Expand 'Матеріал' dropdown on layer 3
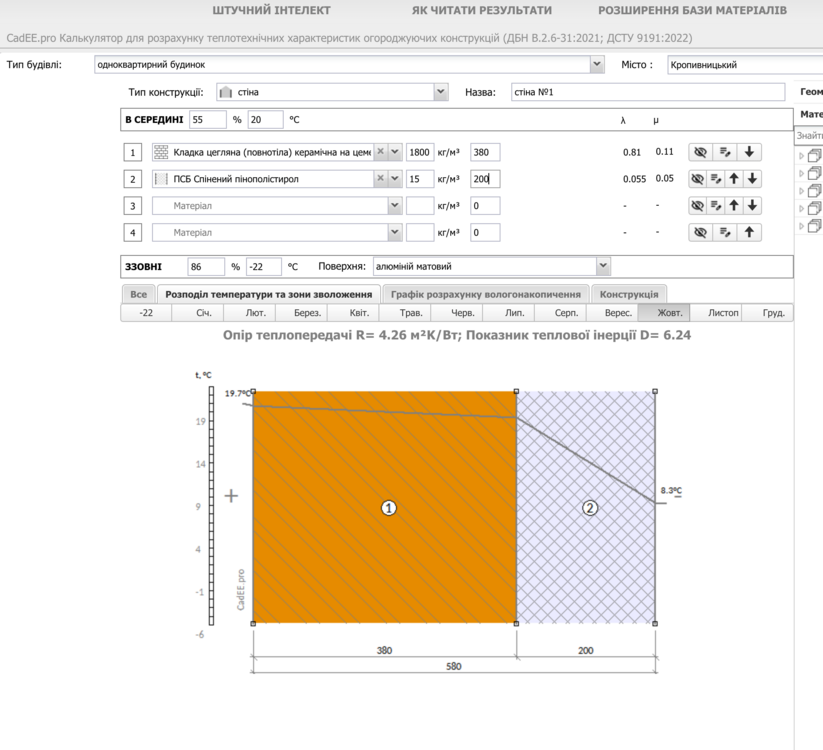The width and height of the screenshot is (823, 750). click(x=392, y=205)
